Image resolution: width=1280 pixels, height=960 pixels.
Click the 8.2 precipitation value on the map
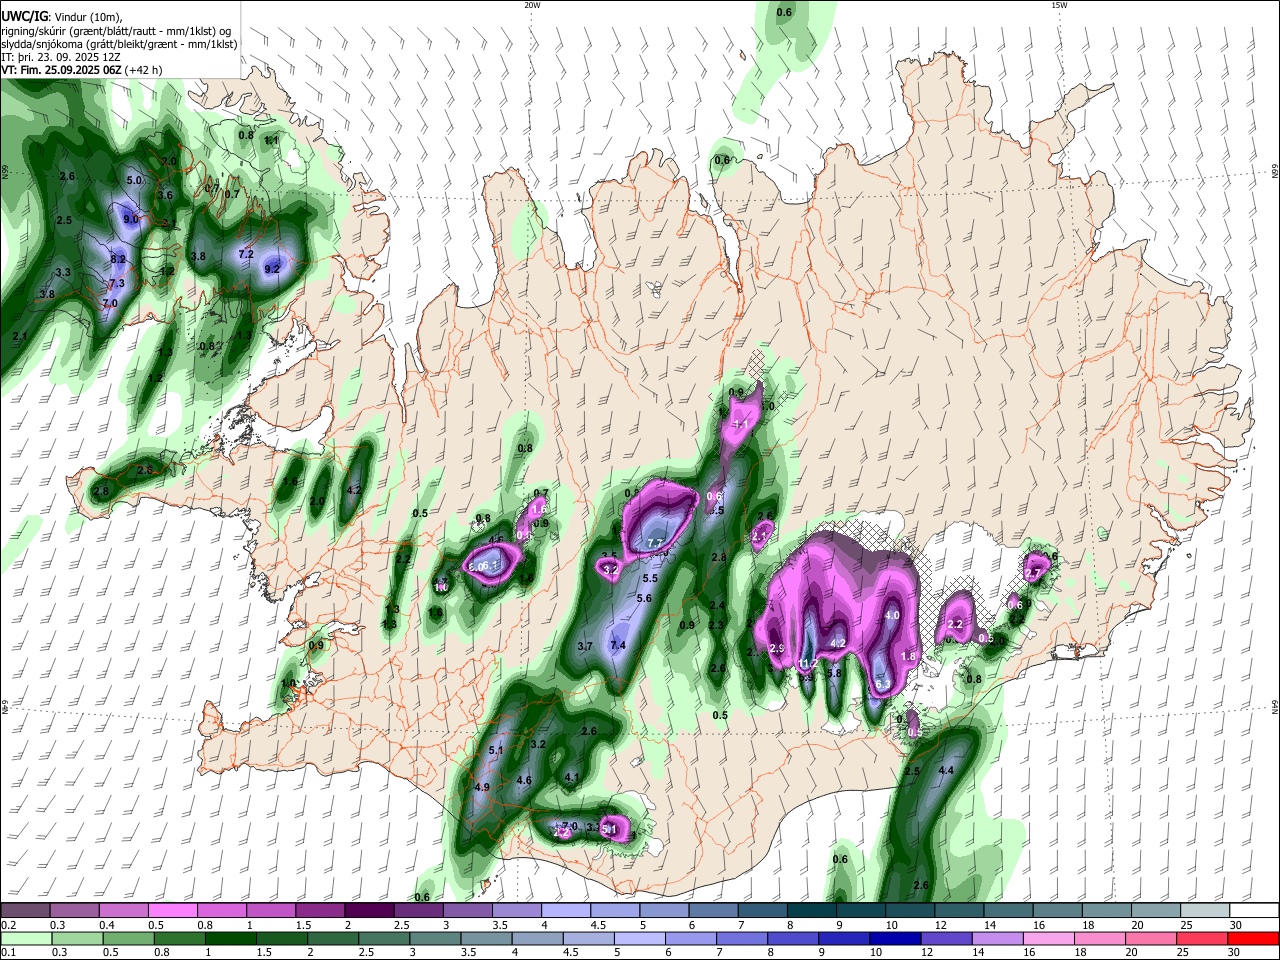118,259
